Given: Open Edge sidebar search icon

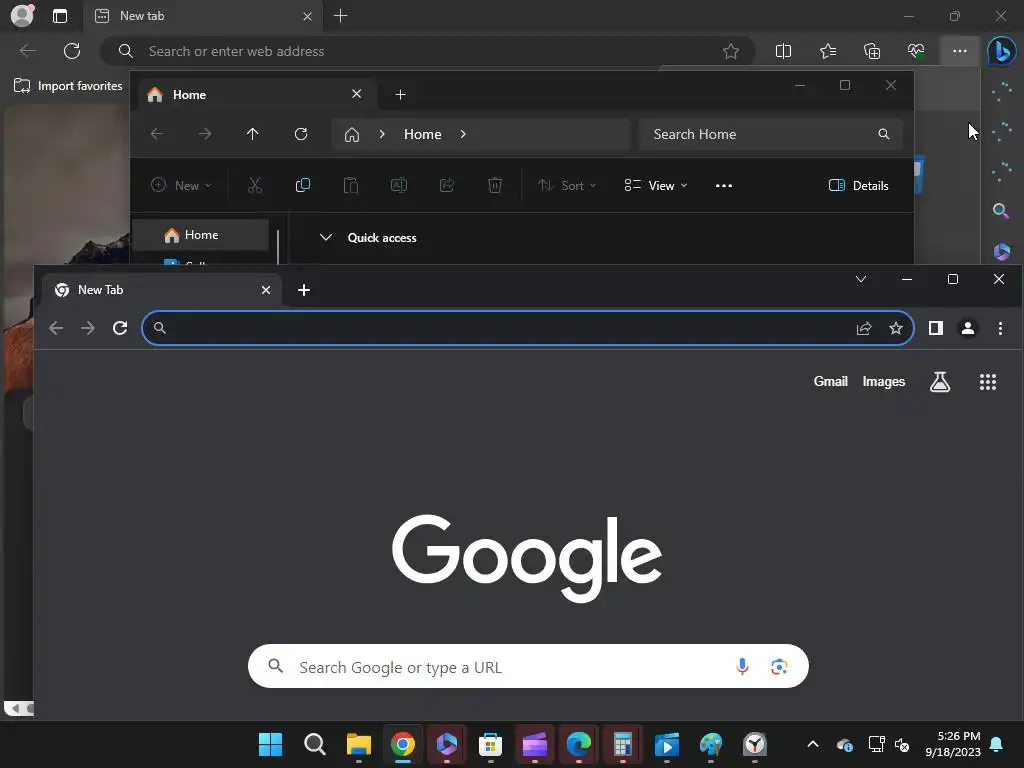Looking at the screenshot, I should 1000,211.
